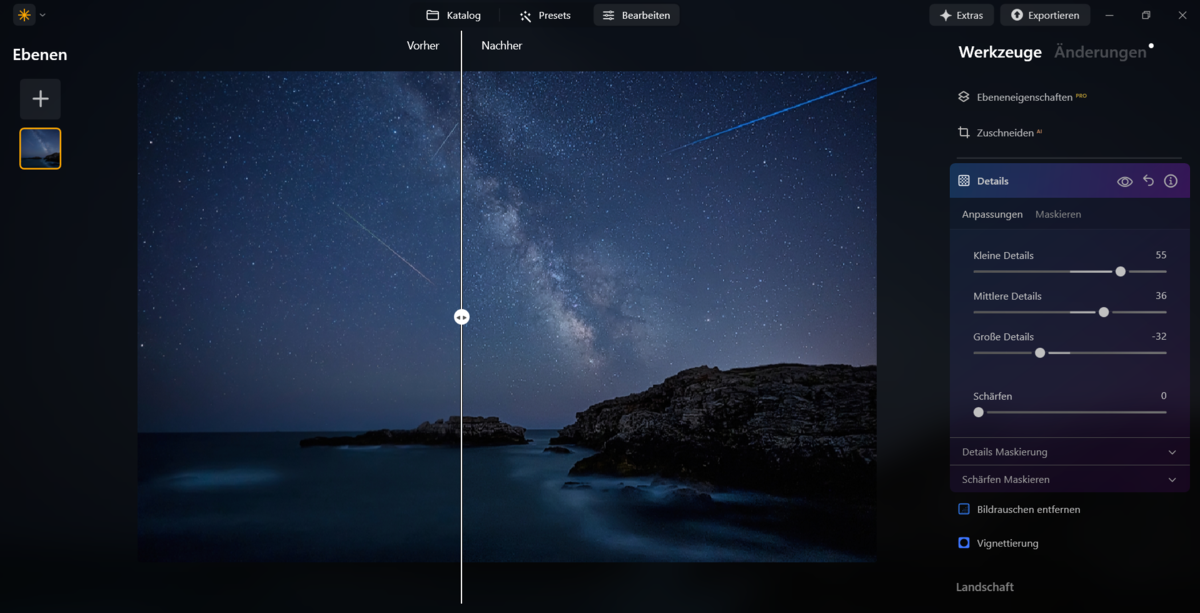Add a new layer with the plus button
This screenshot has height=613, width=1200.
coord(40,98)
